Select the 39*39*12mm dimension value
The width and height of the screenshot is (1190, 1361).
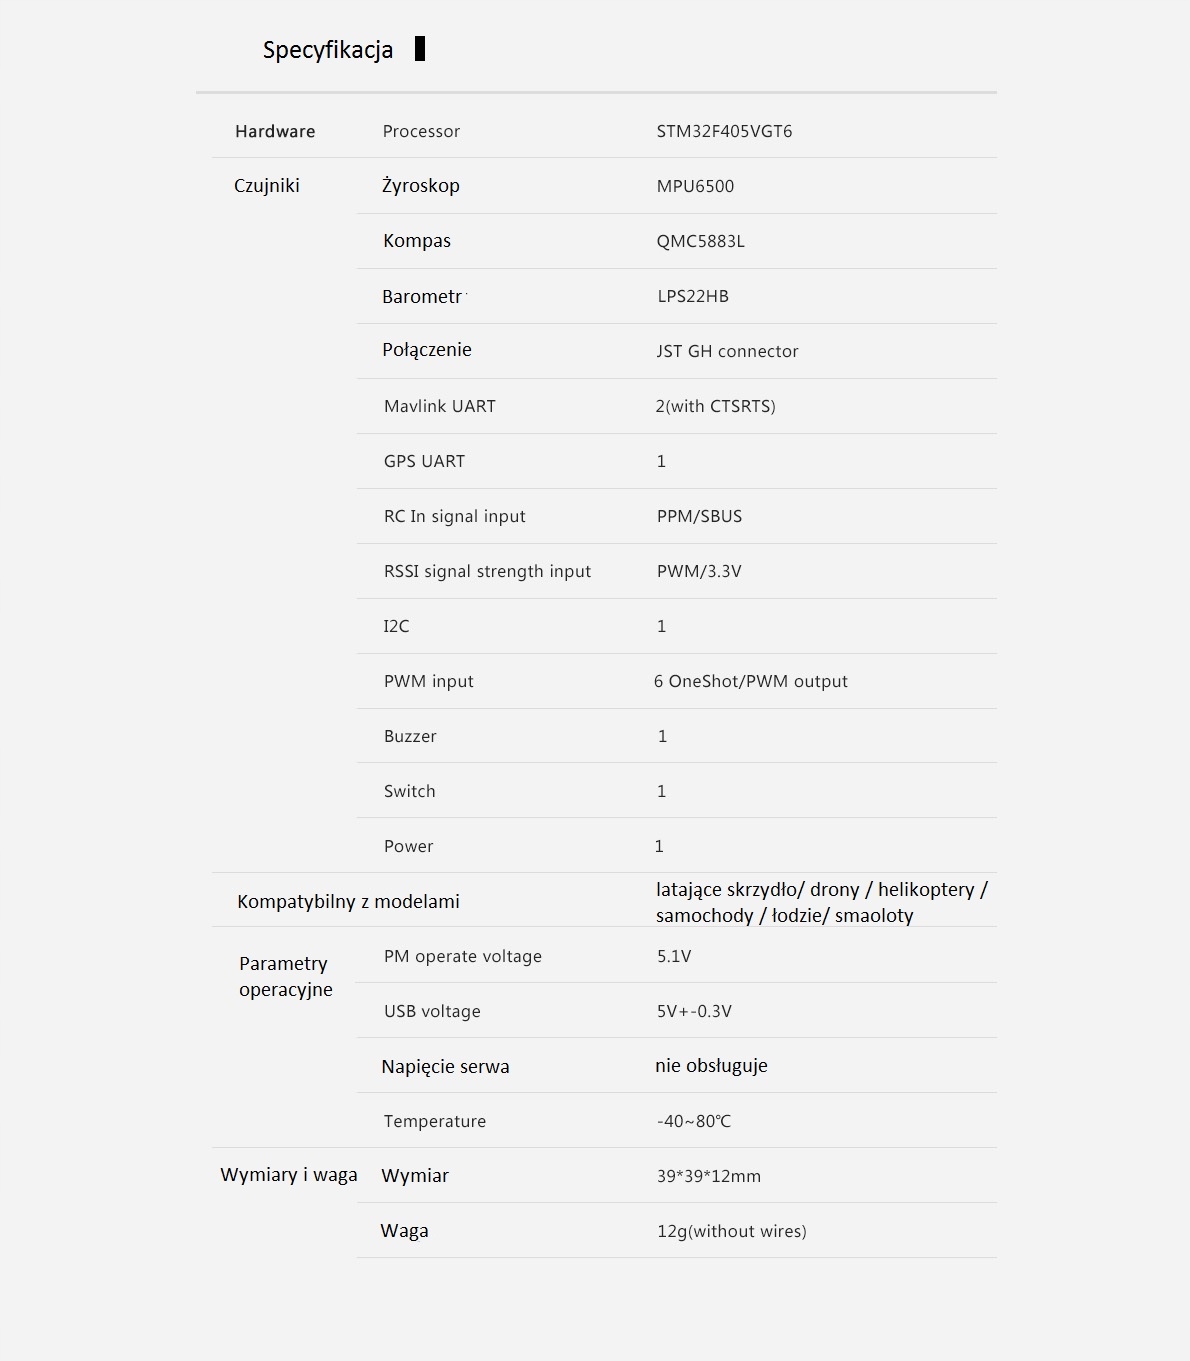[708, 1176]
